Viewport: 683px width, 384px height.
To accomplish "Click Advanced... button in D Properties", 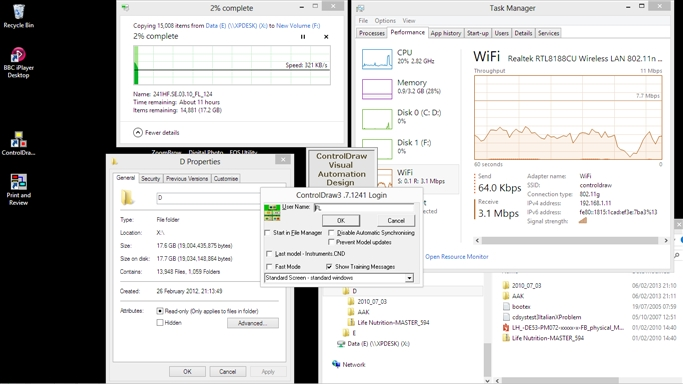I will point(253,323).
